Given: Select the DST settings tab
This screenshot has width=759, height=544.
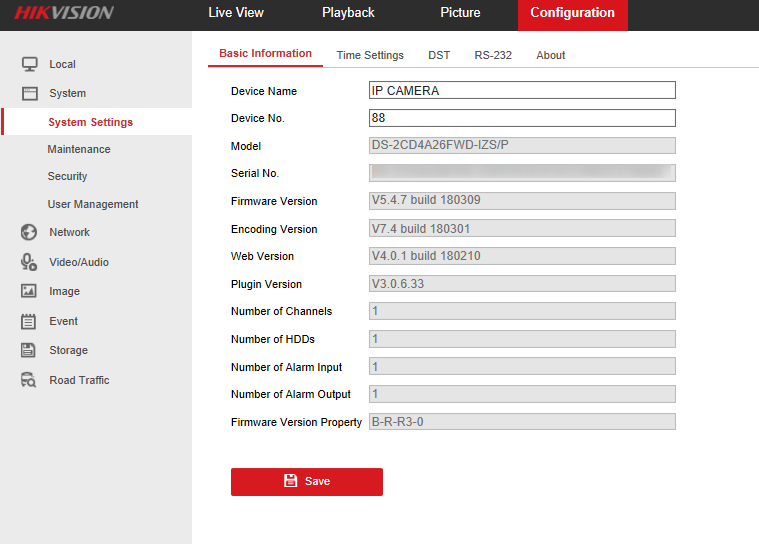Looking at the screenshot, I should tap(439, 55).
